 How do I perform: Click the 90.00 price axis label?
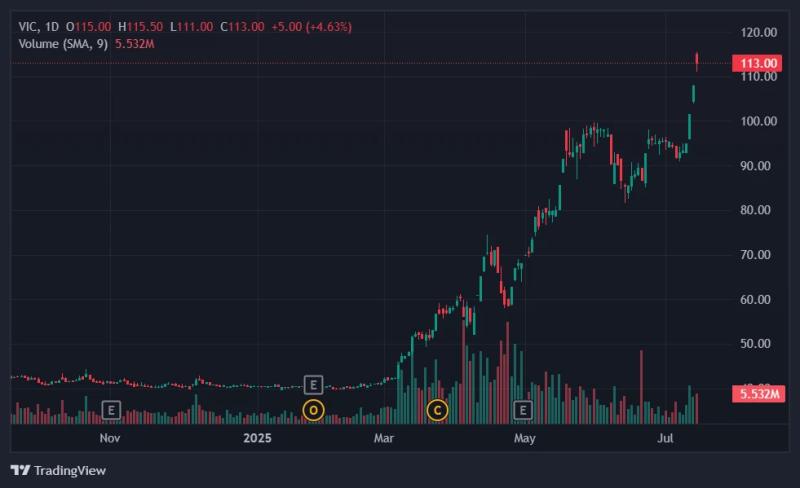756,166
